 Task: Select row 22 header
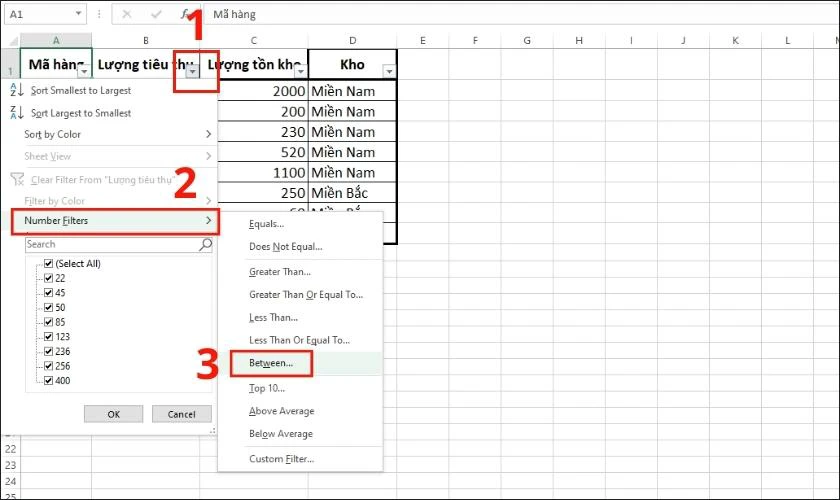click(x=10, y=449)
